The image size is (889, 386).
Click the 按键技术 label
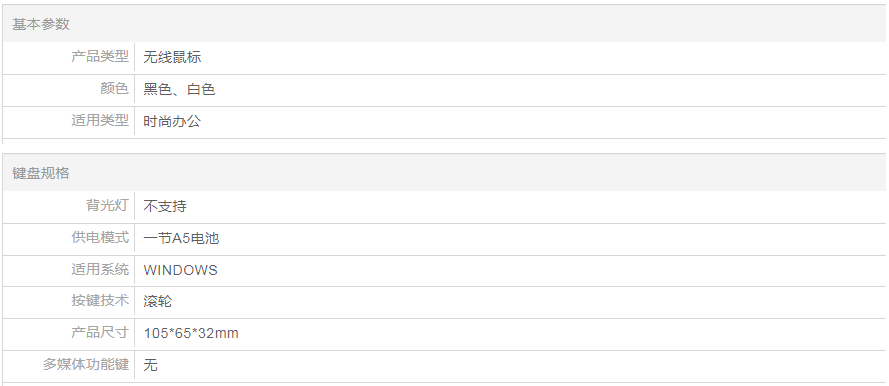100,300
